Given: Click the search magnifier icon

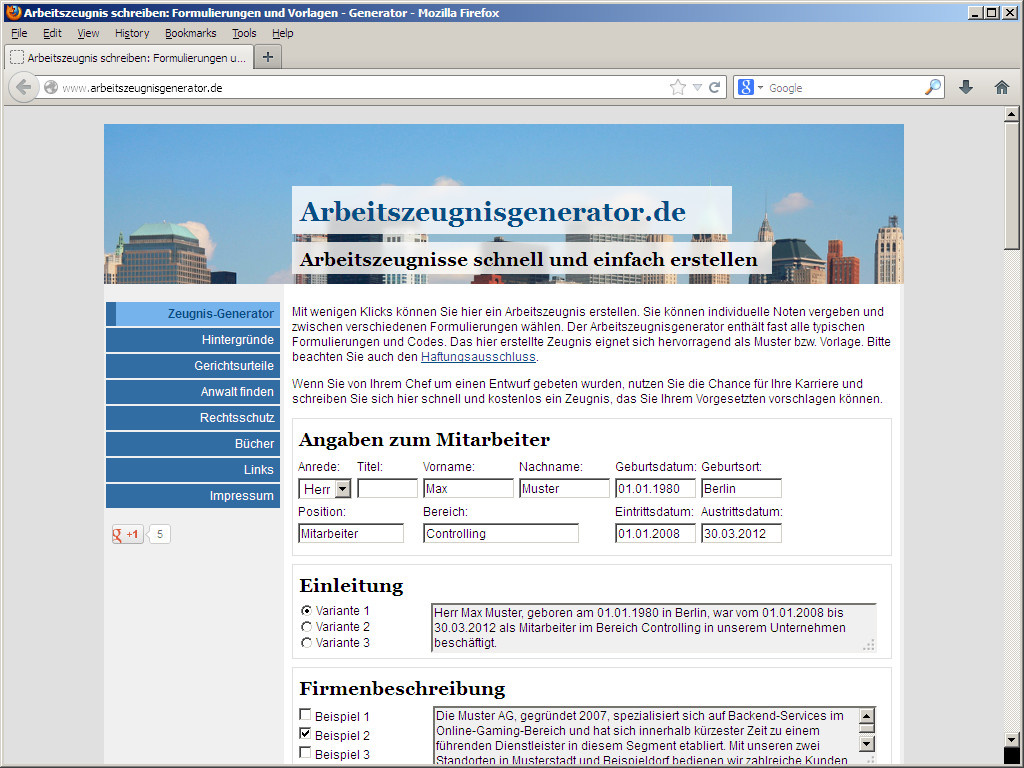Looking at the screenshot, I should pyautogui.click(x=933, y=87).
